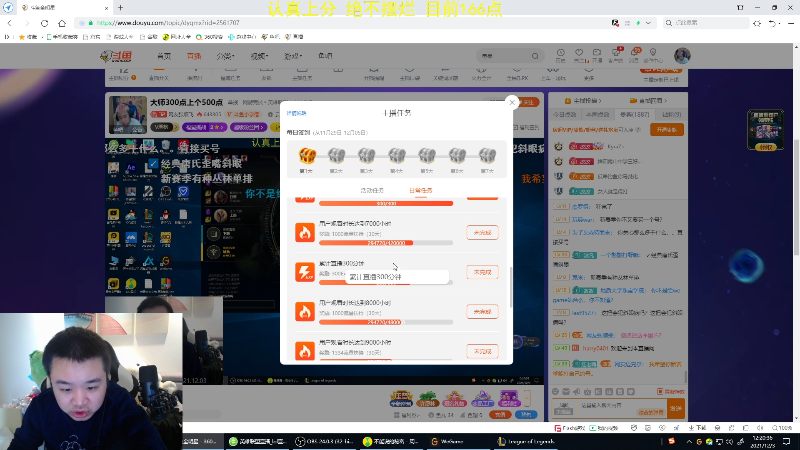This screenshot has width=800, height=450.
Task: Send the 庄园 crown gift from the gift bar
Action: pos(401,398)
